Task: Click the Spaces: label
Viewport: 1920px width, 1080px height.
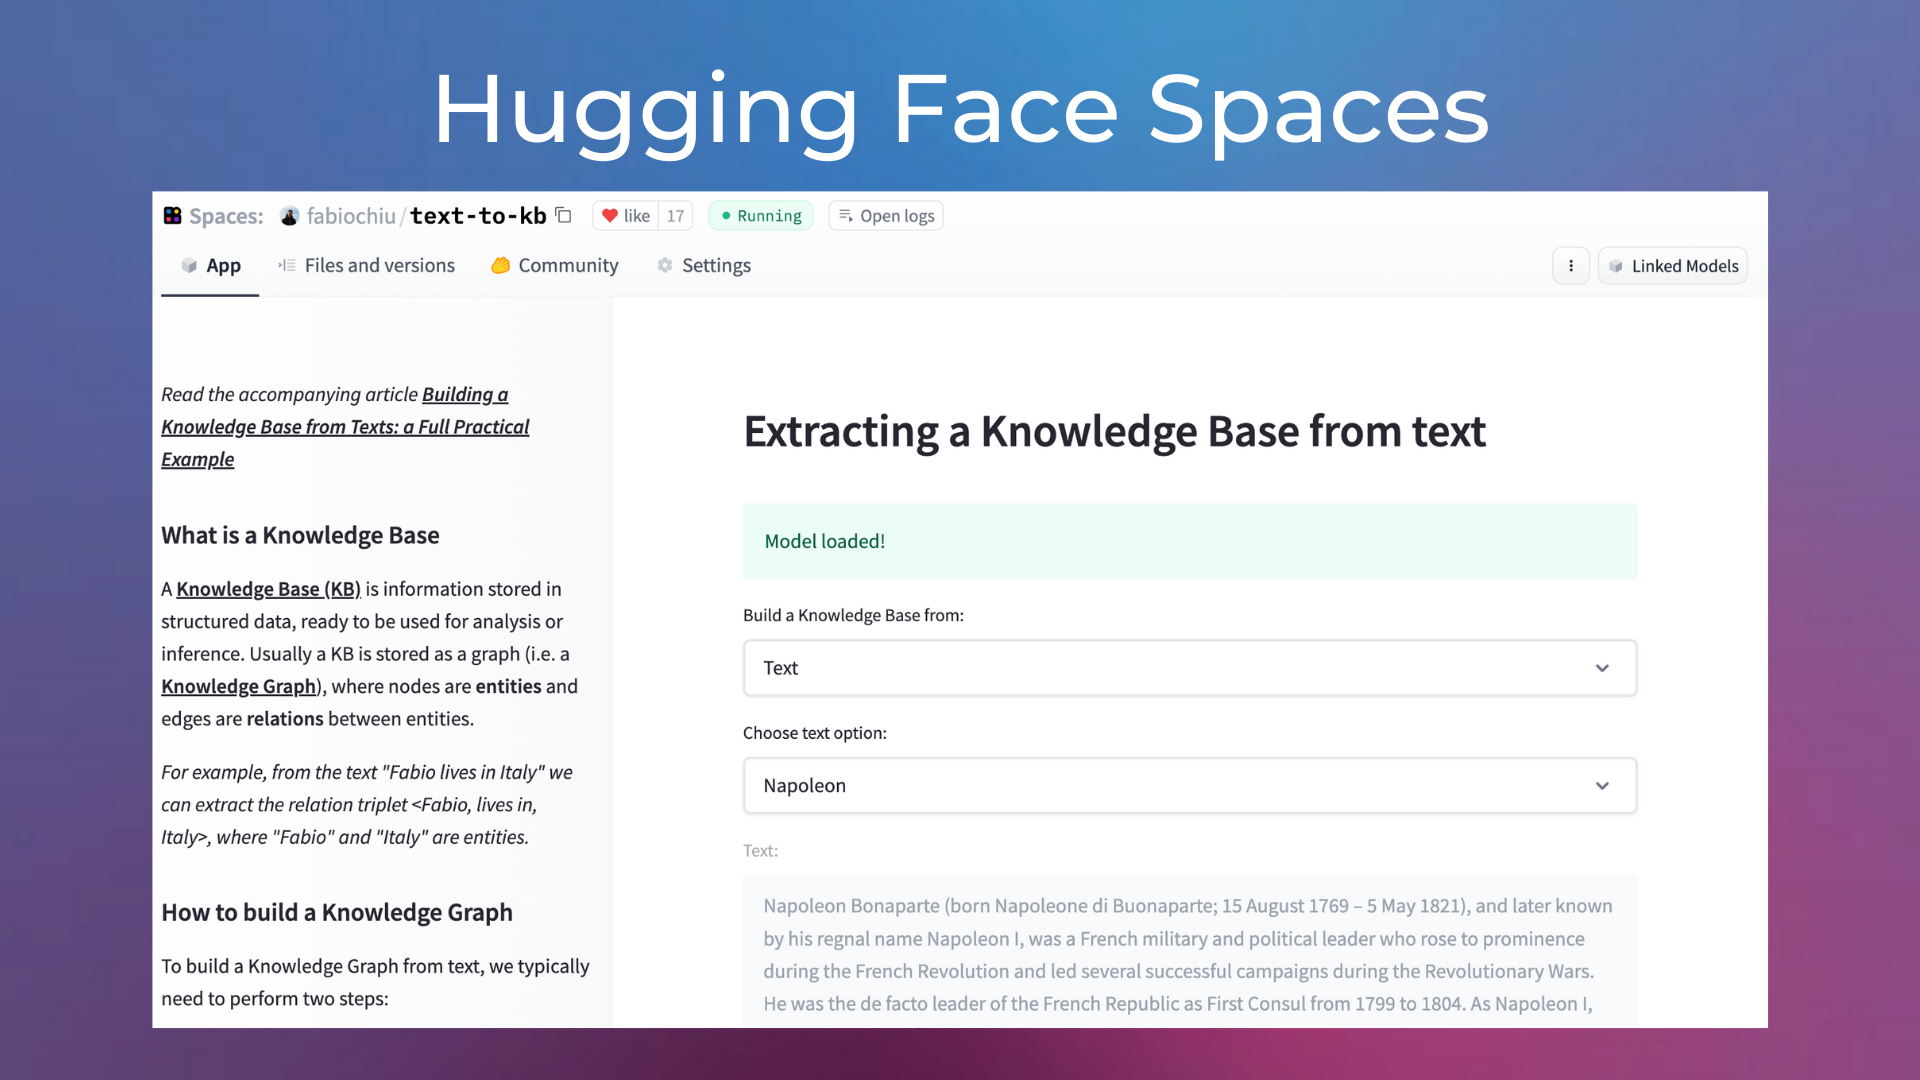Action: point(226,216)
